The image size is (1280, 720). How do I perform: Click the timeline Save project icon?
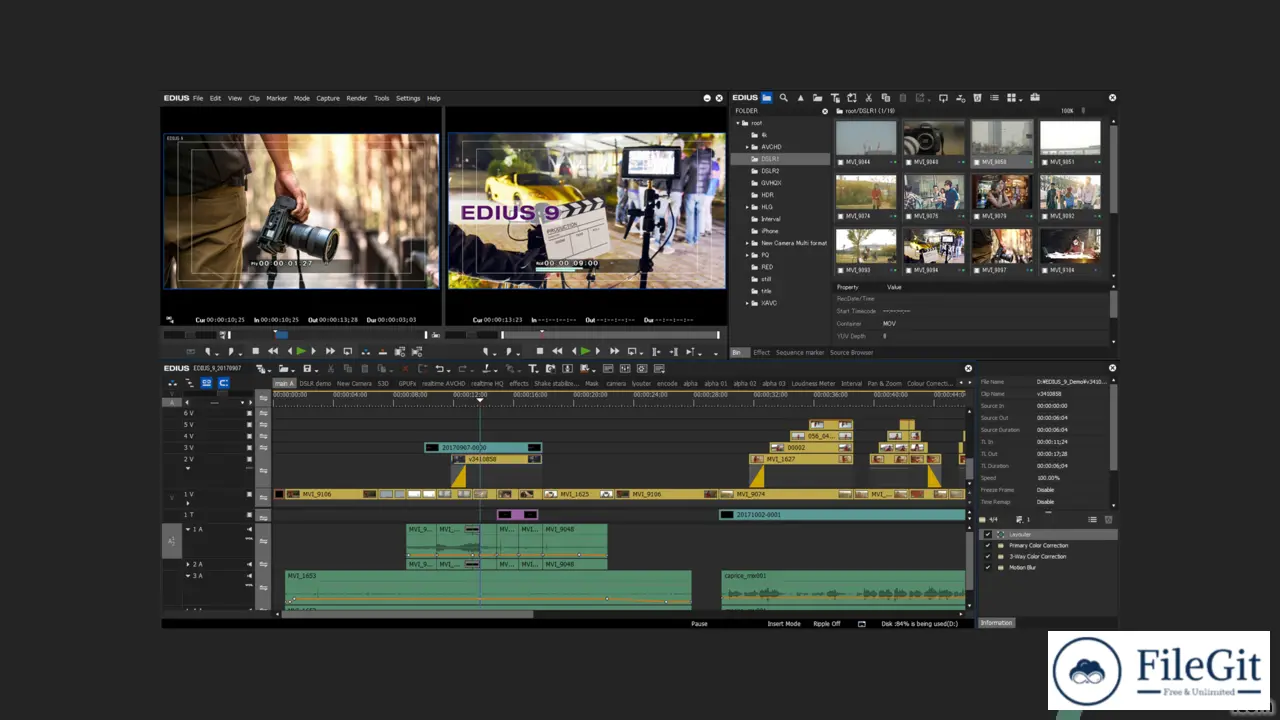[307, 369]
